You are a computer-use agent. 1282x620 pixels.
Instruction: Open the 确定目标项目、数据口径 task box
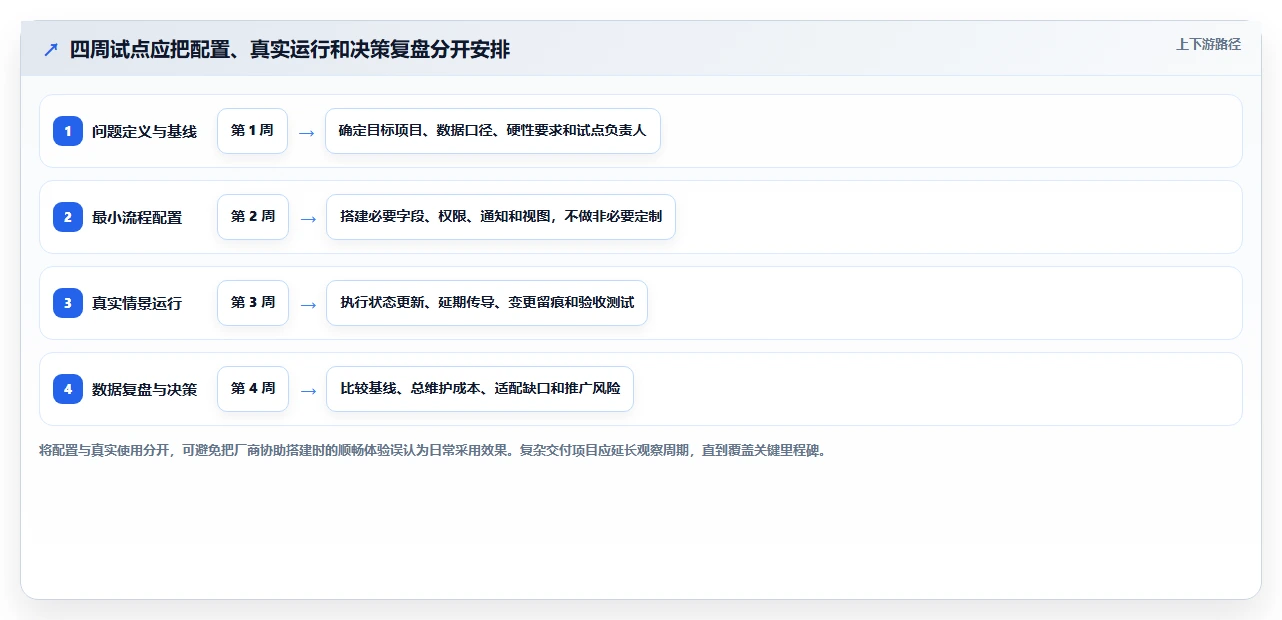493,131
